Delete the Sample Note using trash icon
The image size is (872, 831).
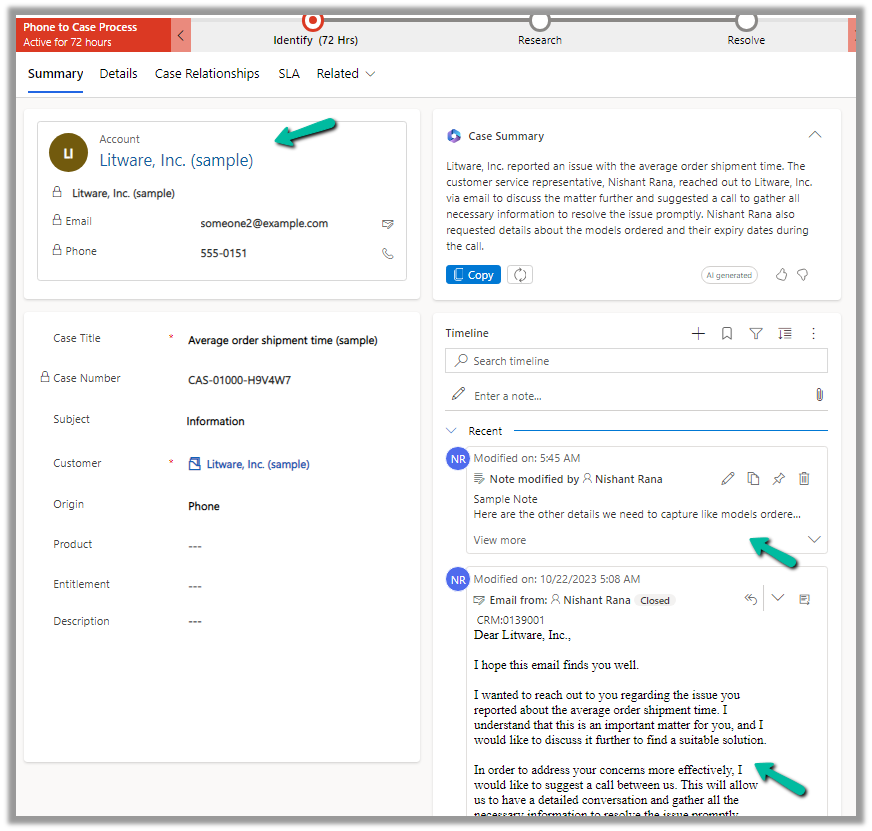(x=804, y=479)
